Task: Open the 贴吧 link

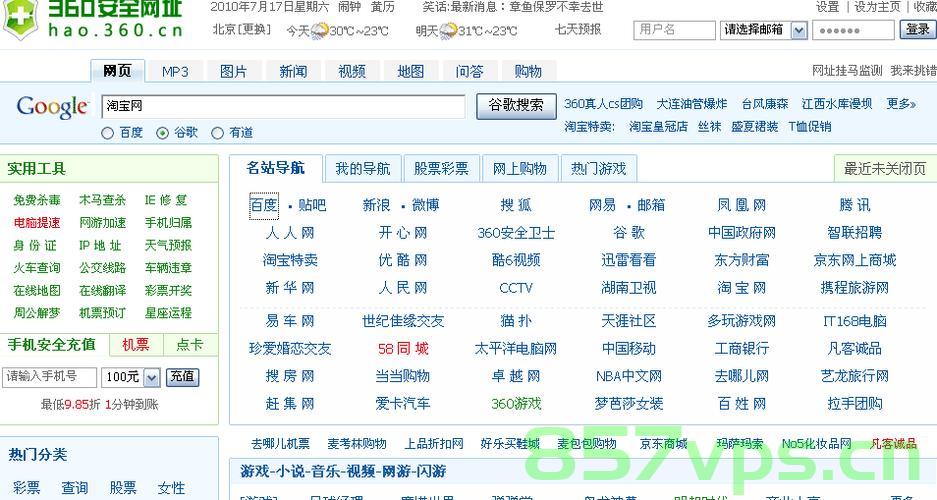Action: click(312, 206)
